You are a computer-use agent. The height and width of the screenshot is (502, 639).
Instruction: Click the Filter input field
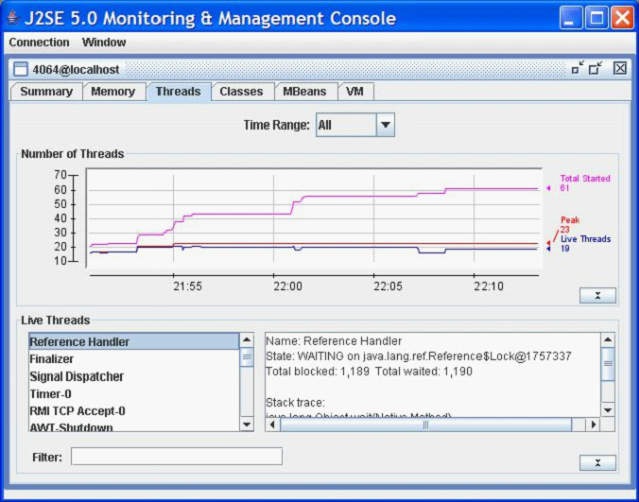pos(176,456)
